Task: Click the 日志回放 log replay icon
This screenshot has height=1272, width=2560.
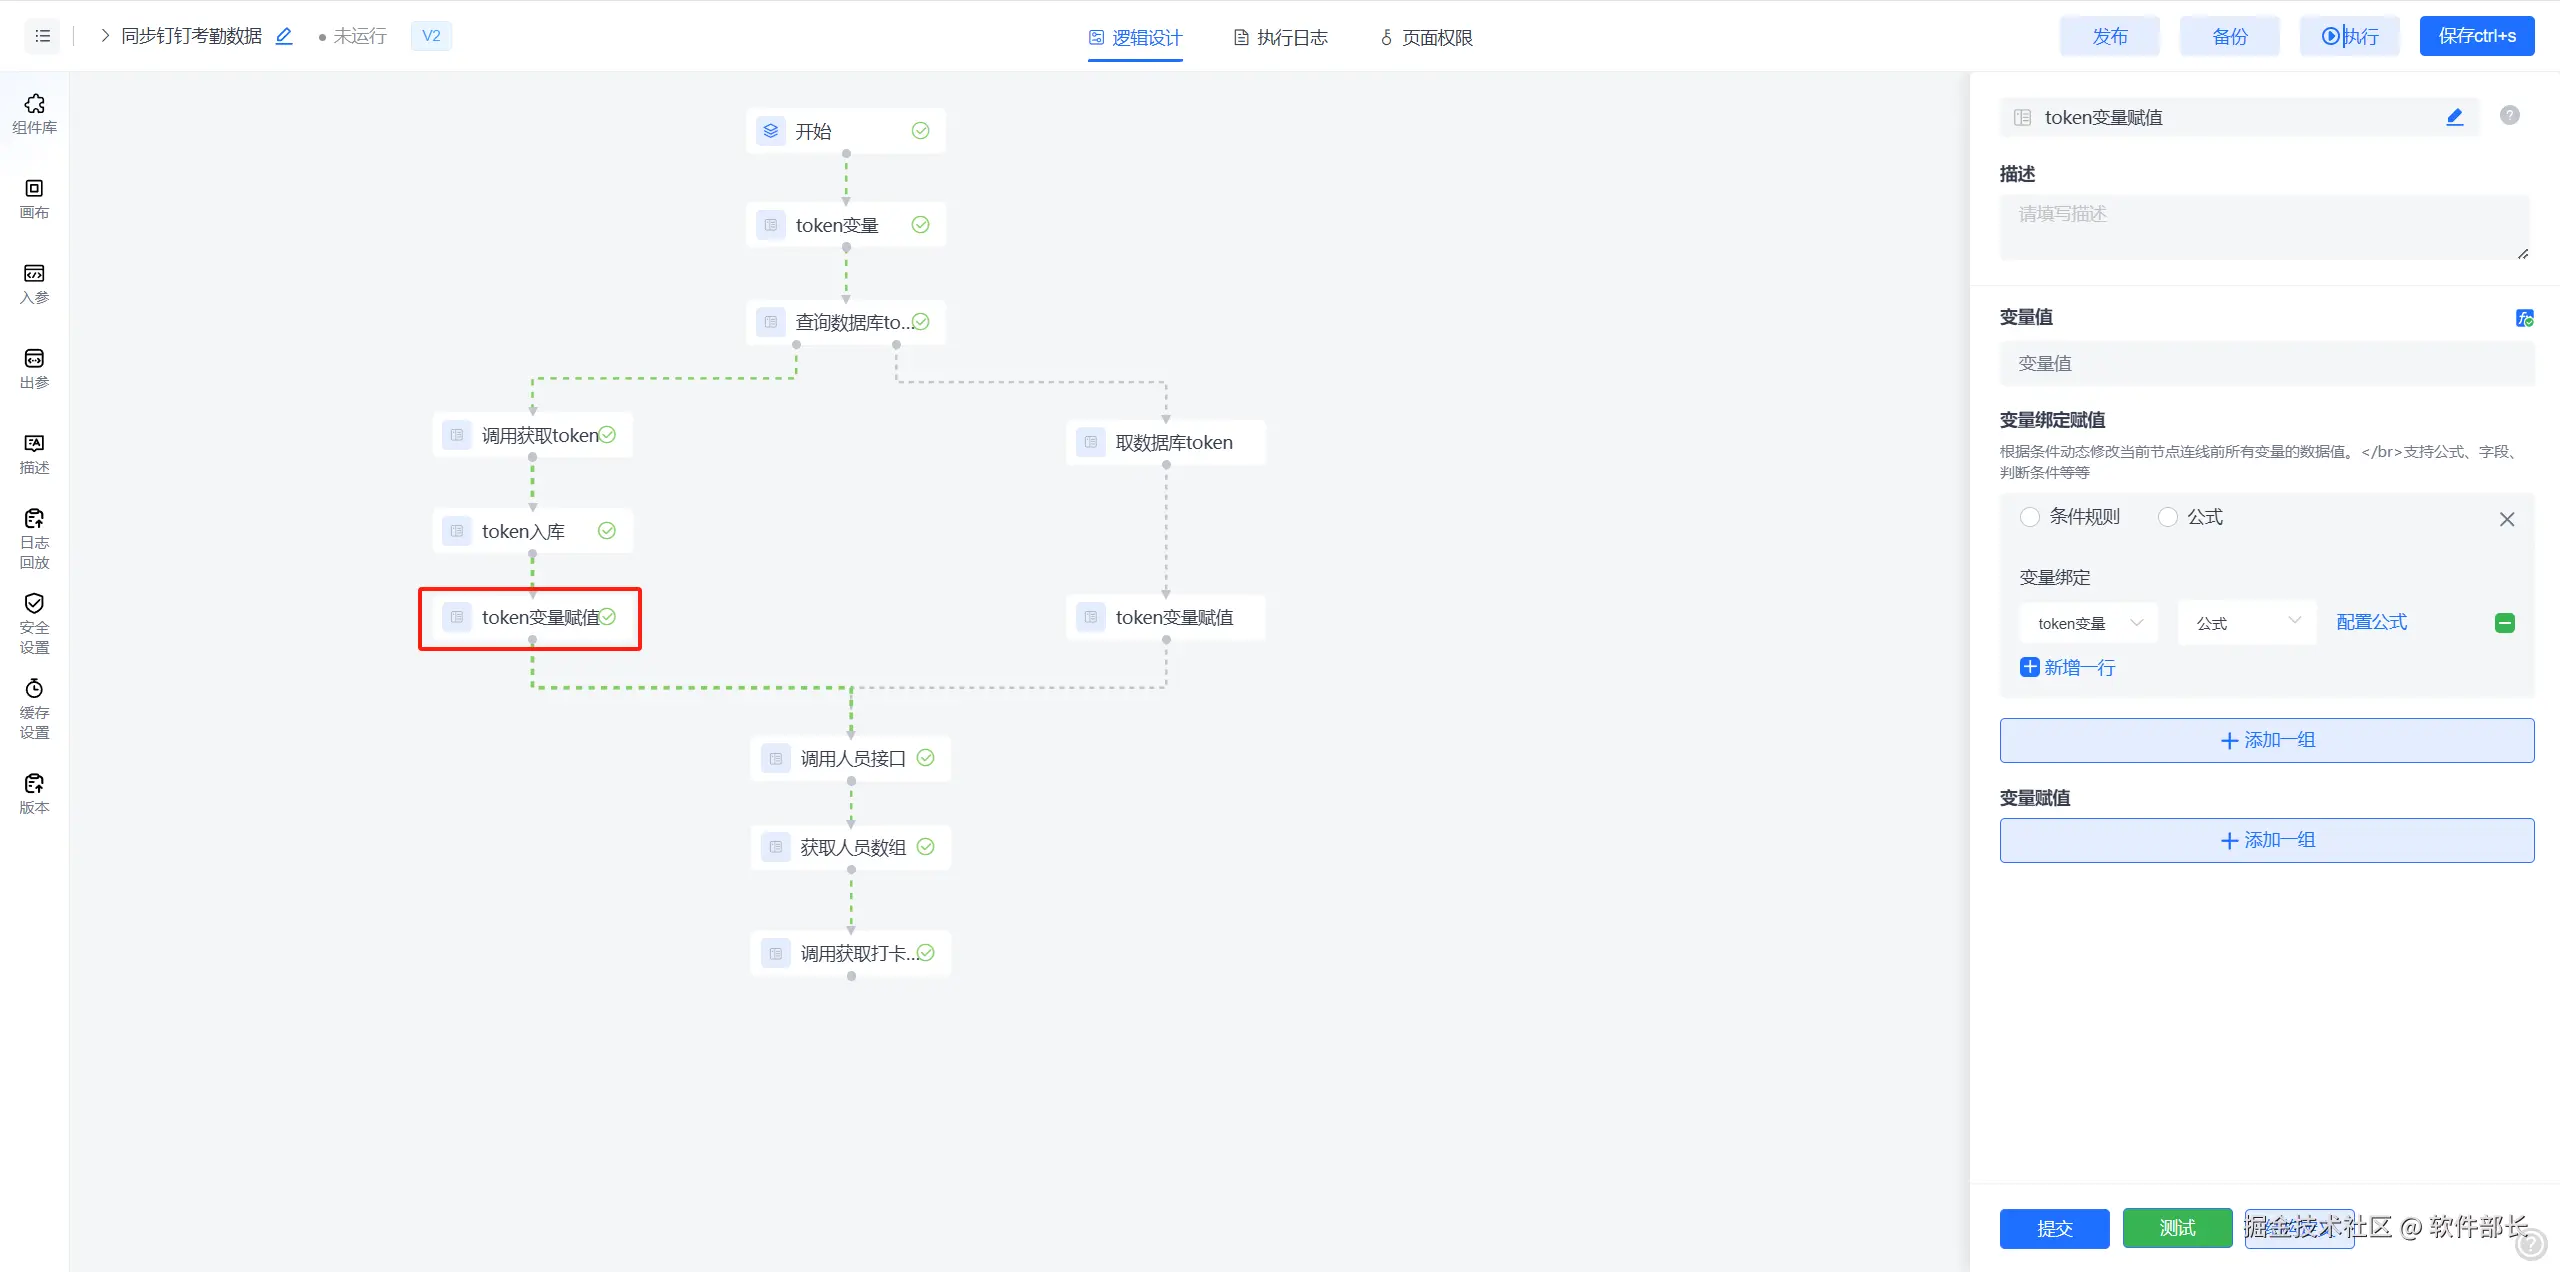Action: [x=34, y=538]
